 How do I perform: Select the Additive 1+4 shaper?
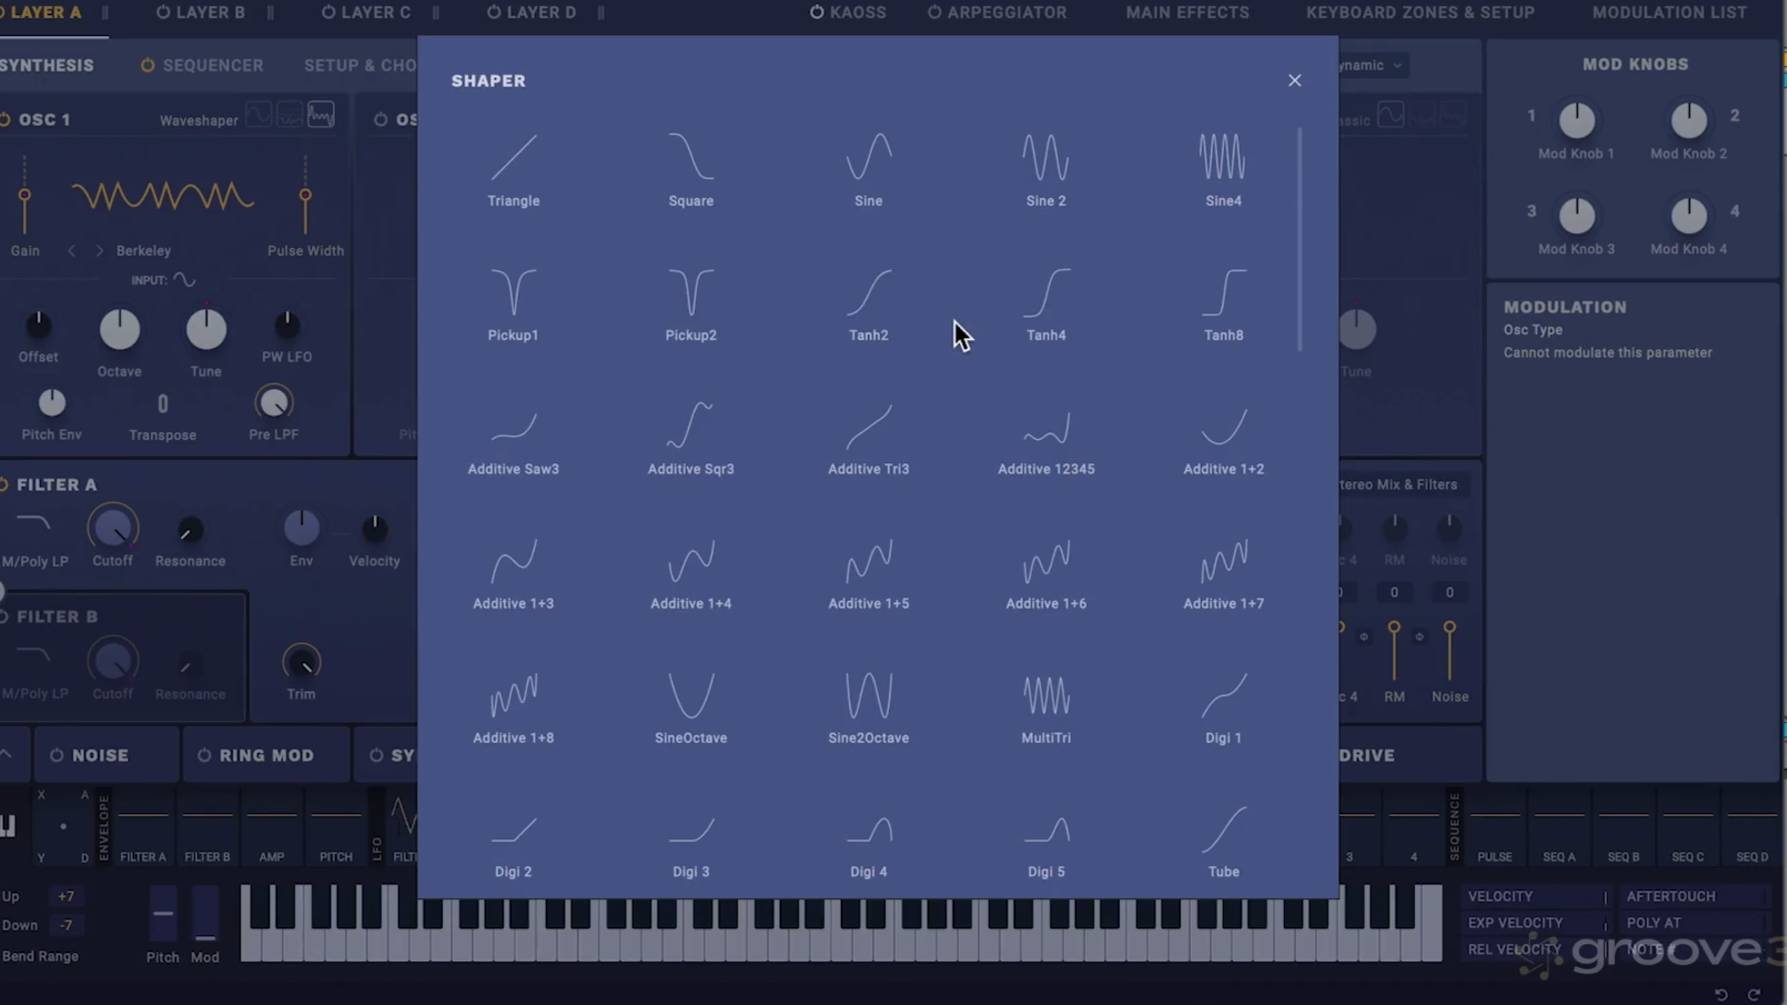click(x=691, y=573)
